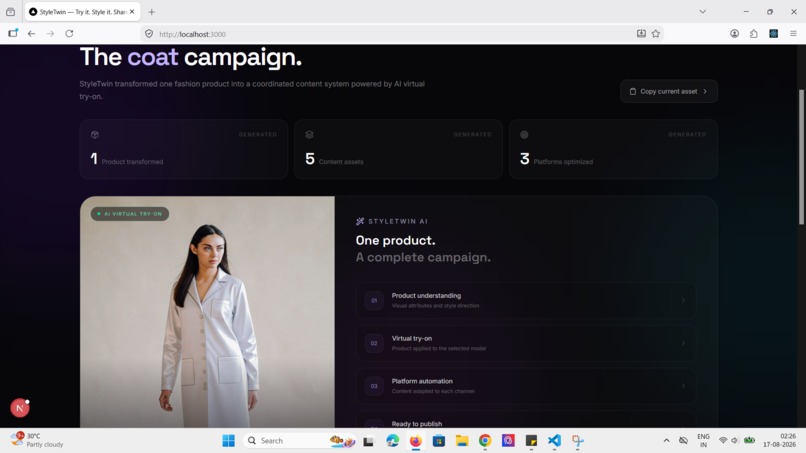Expand the Virtual try-on step

525,343
